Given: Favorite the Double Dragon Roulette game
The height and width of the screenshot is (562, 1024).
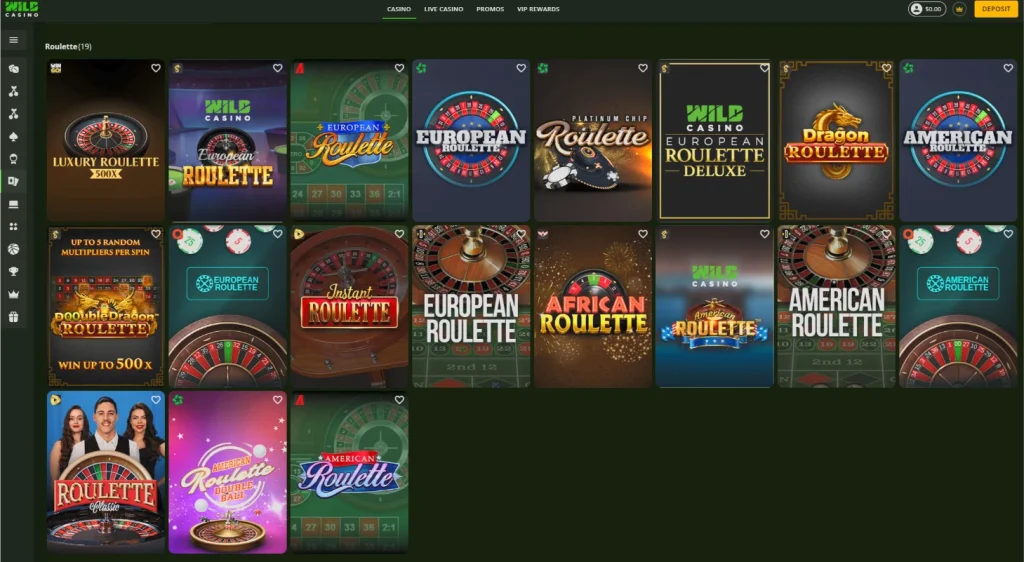Looking at the screenshot, I should (155, 234).
